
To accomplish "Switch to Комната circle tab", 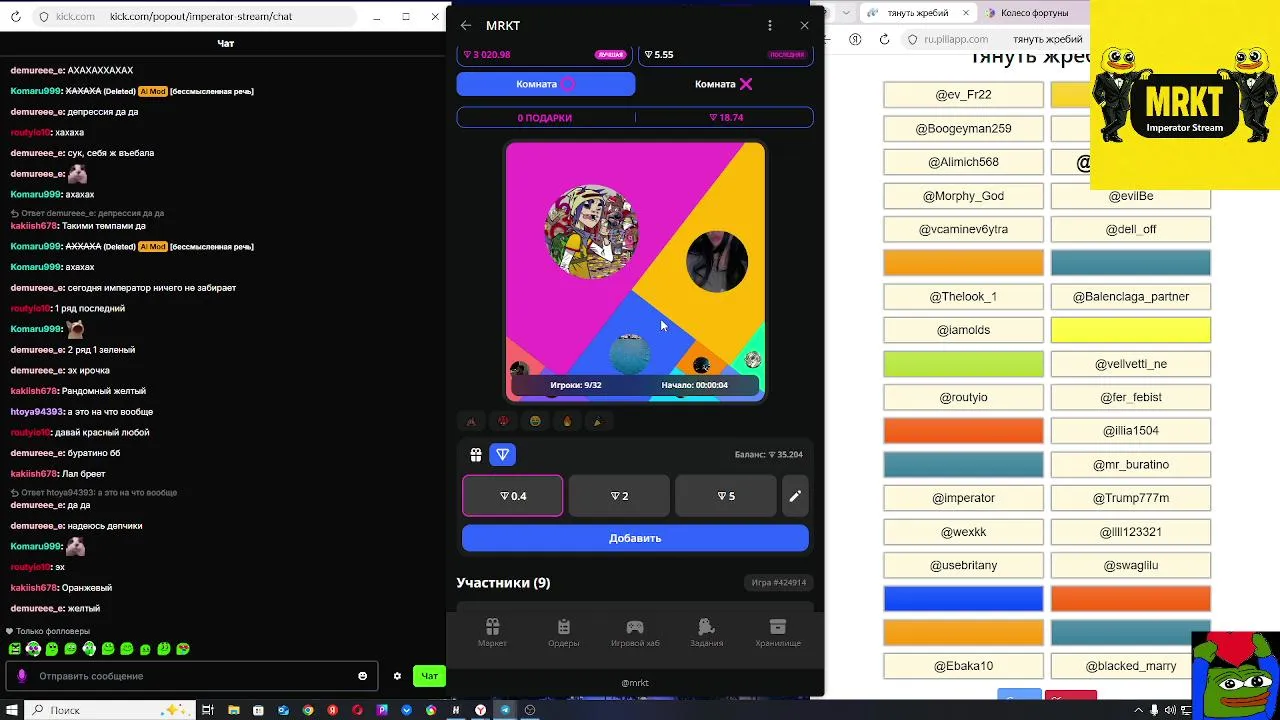I will [546, 84].
